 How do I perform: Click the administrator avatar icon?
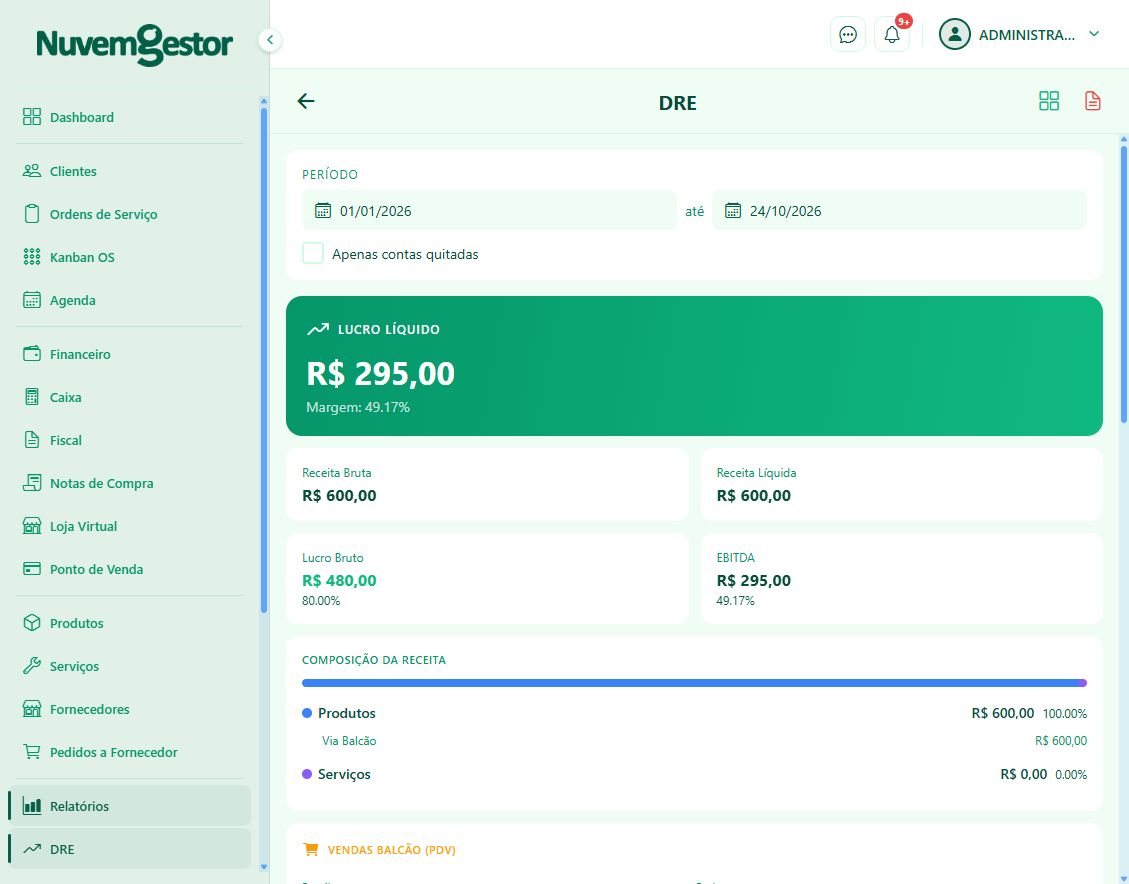click(955, 35)
